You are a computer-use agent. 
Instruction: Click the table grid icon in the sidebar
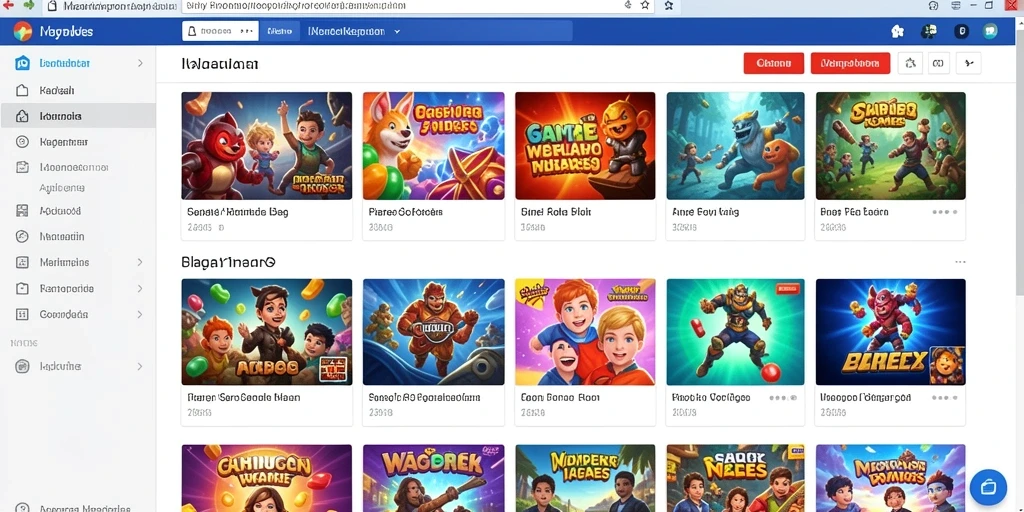tap(22, 314)
